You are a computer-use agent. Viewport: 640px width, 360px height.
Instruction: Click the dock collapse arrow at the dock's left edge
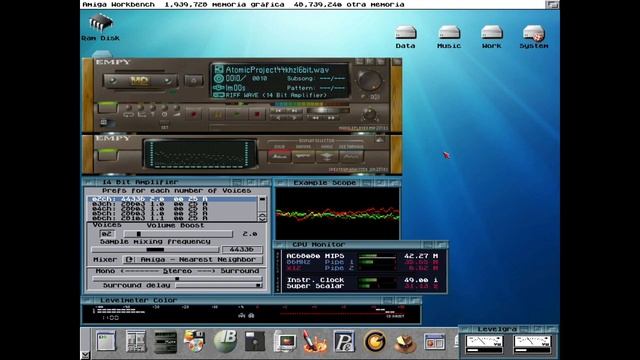85,355
